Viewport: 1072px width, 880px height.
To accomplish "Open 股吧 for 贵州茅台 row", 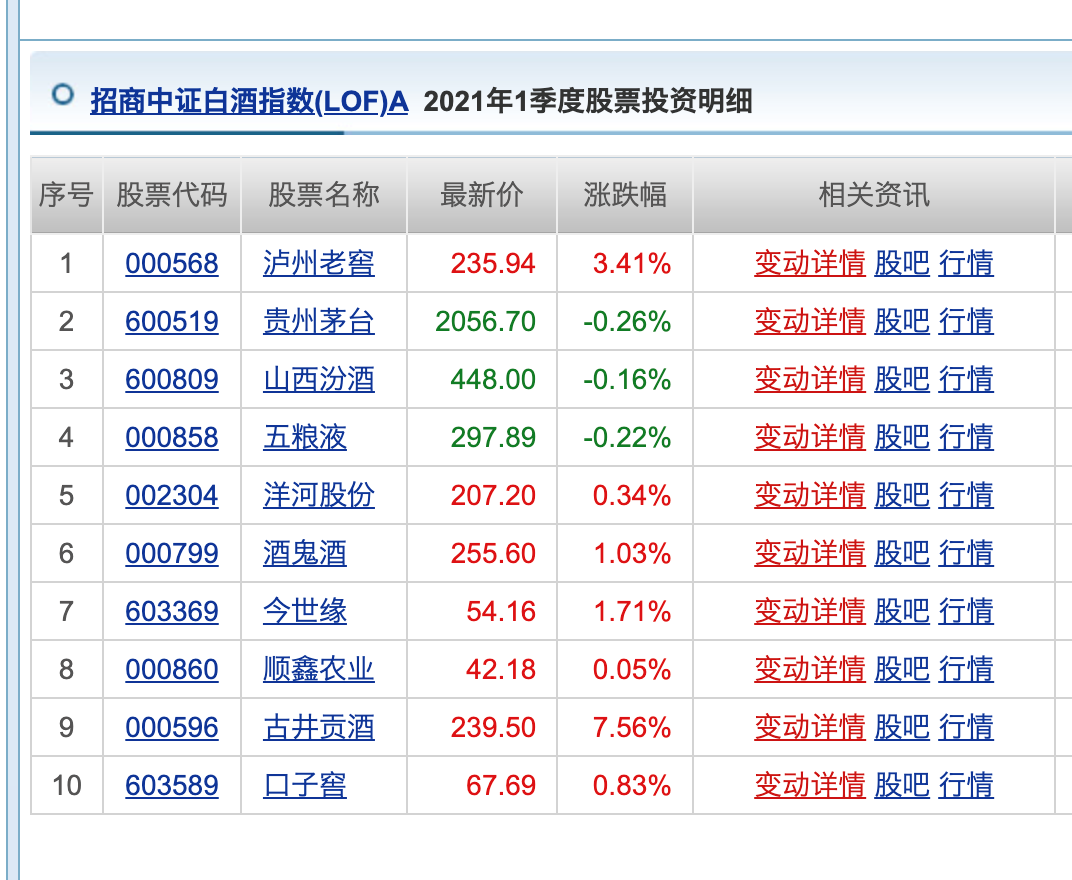I will 902,321.
